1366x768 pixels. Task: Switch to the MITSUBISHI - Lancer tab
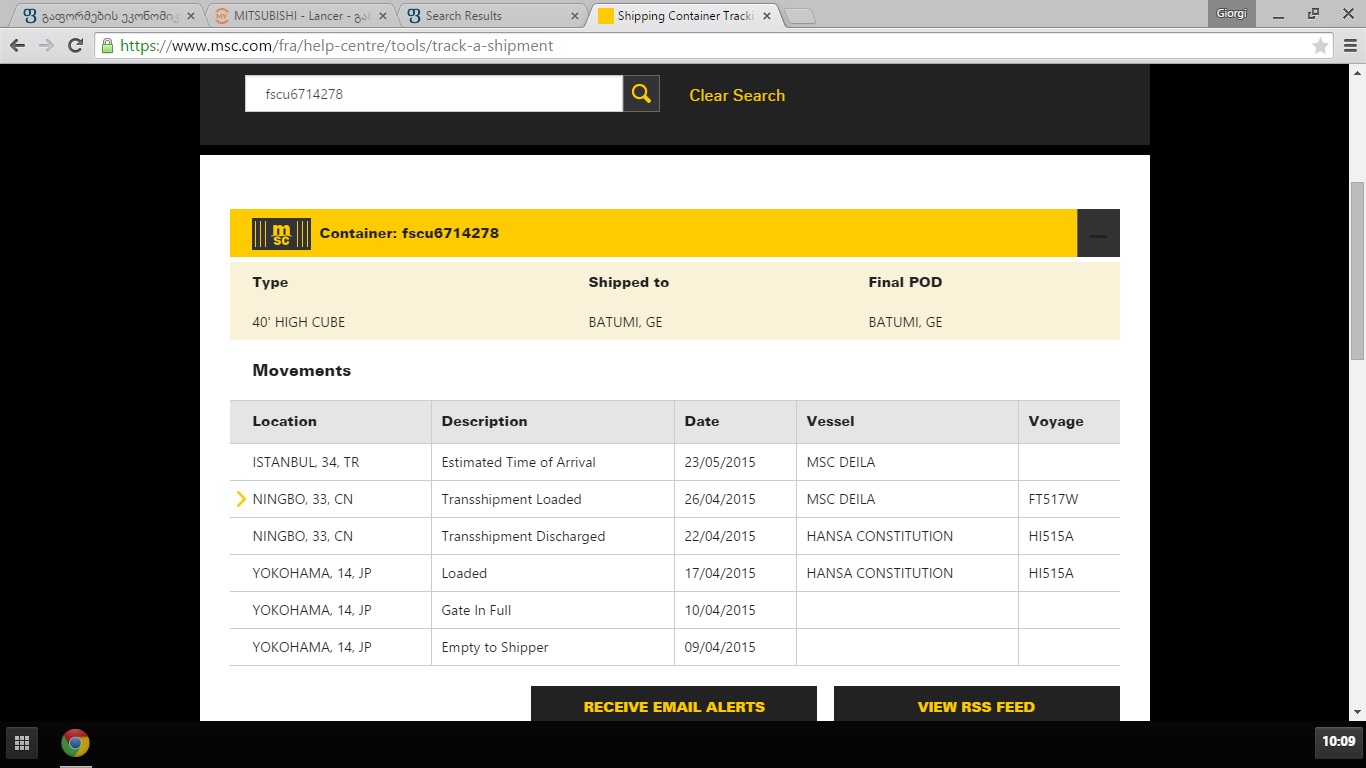(x=300, y=16)
